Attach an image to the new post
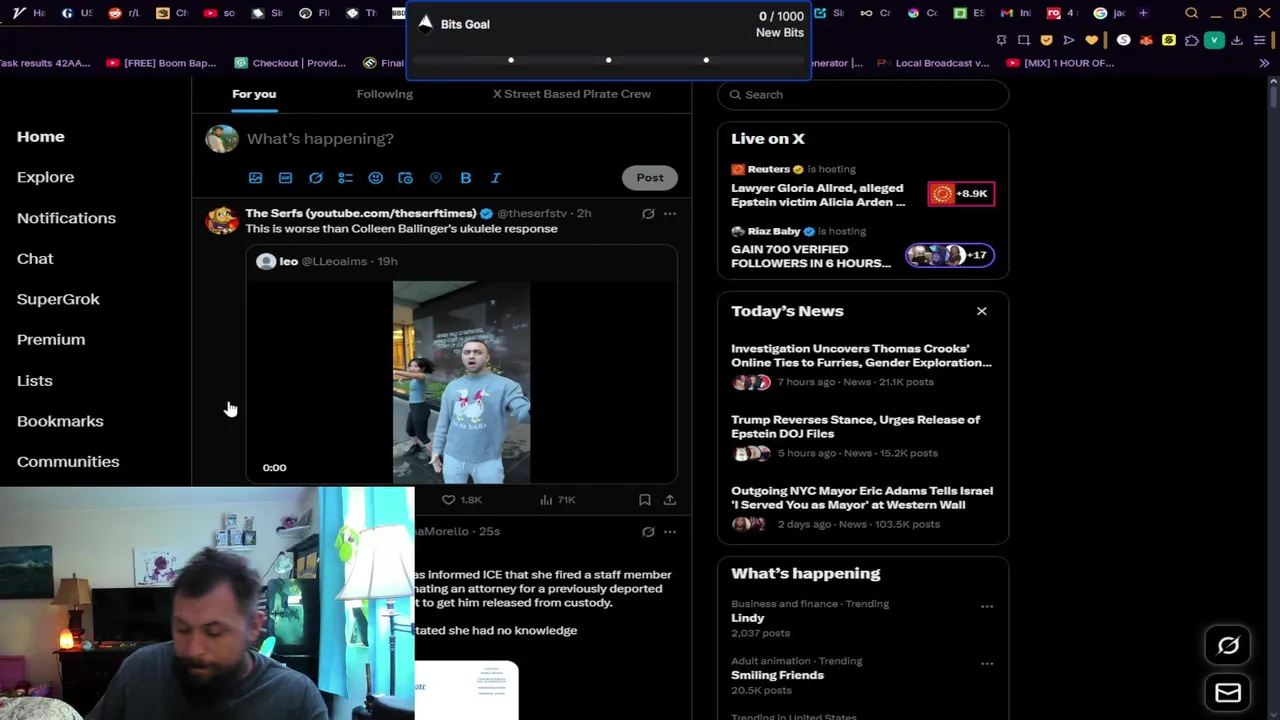 pyautogui.click(x=255, y=178)
